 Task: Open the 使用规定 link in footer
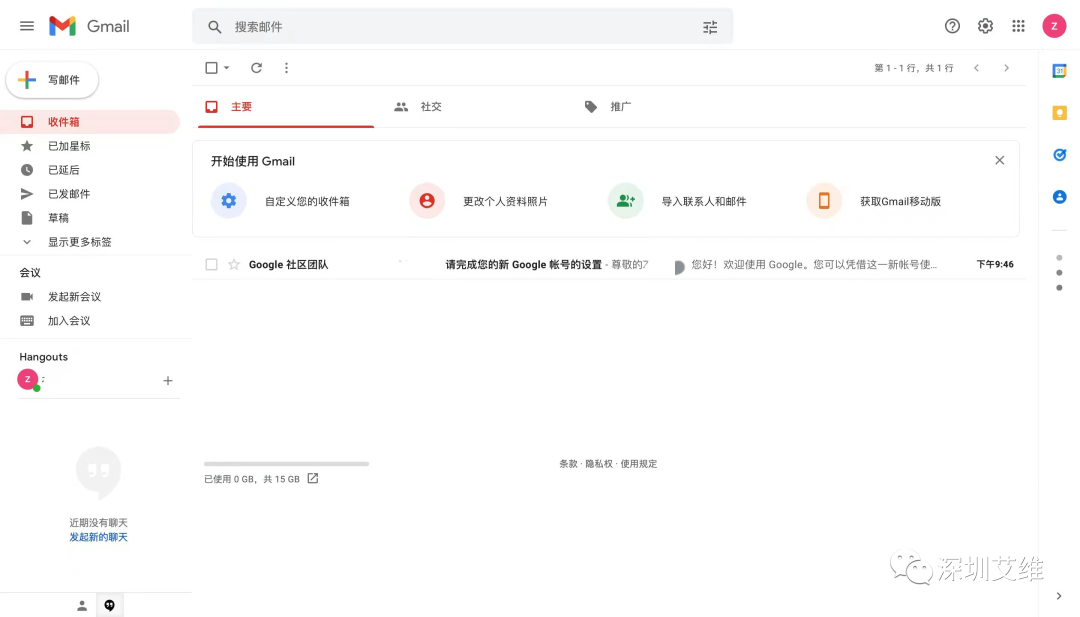pyautogui.click(x=638, y=463)
